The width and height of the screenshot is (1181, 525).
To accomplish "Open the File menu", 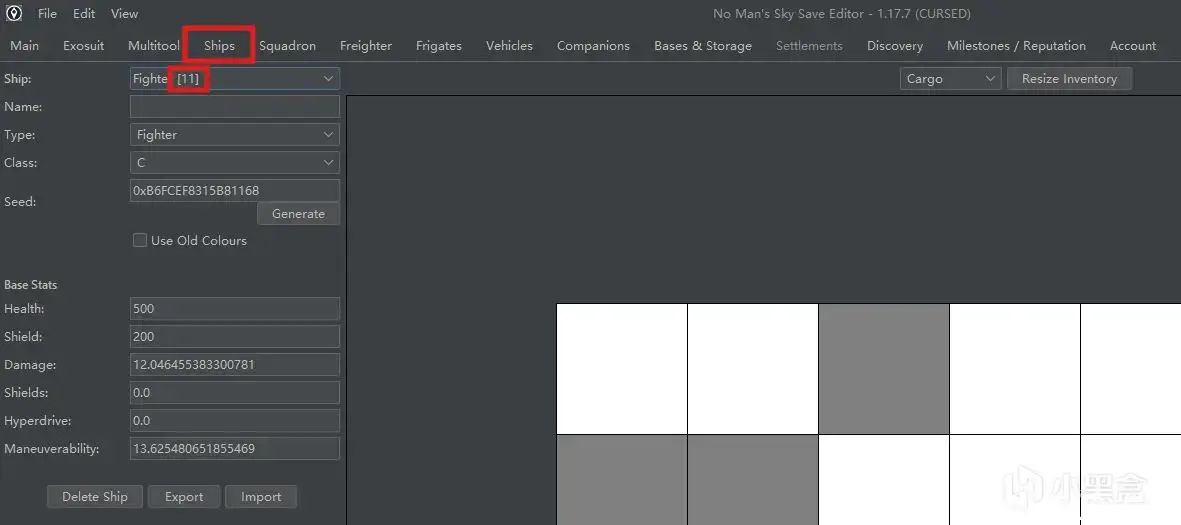I will (47, 14).
